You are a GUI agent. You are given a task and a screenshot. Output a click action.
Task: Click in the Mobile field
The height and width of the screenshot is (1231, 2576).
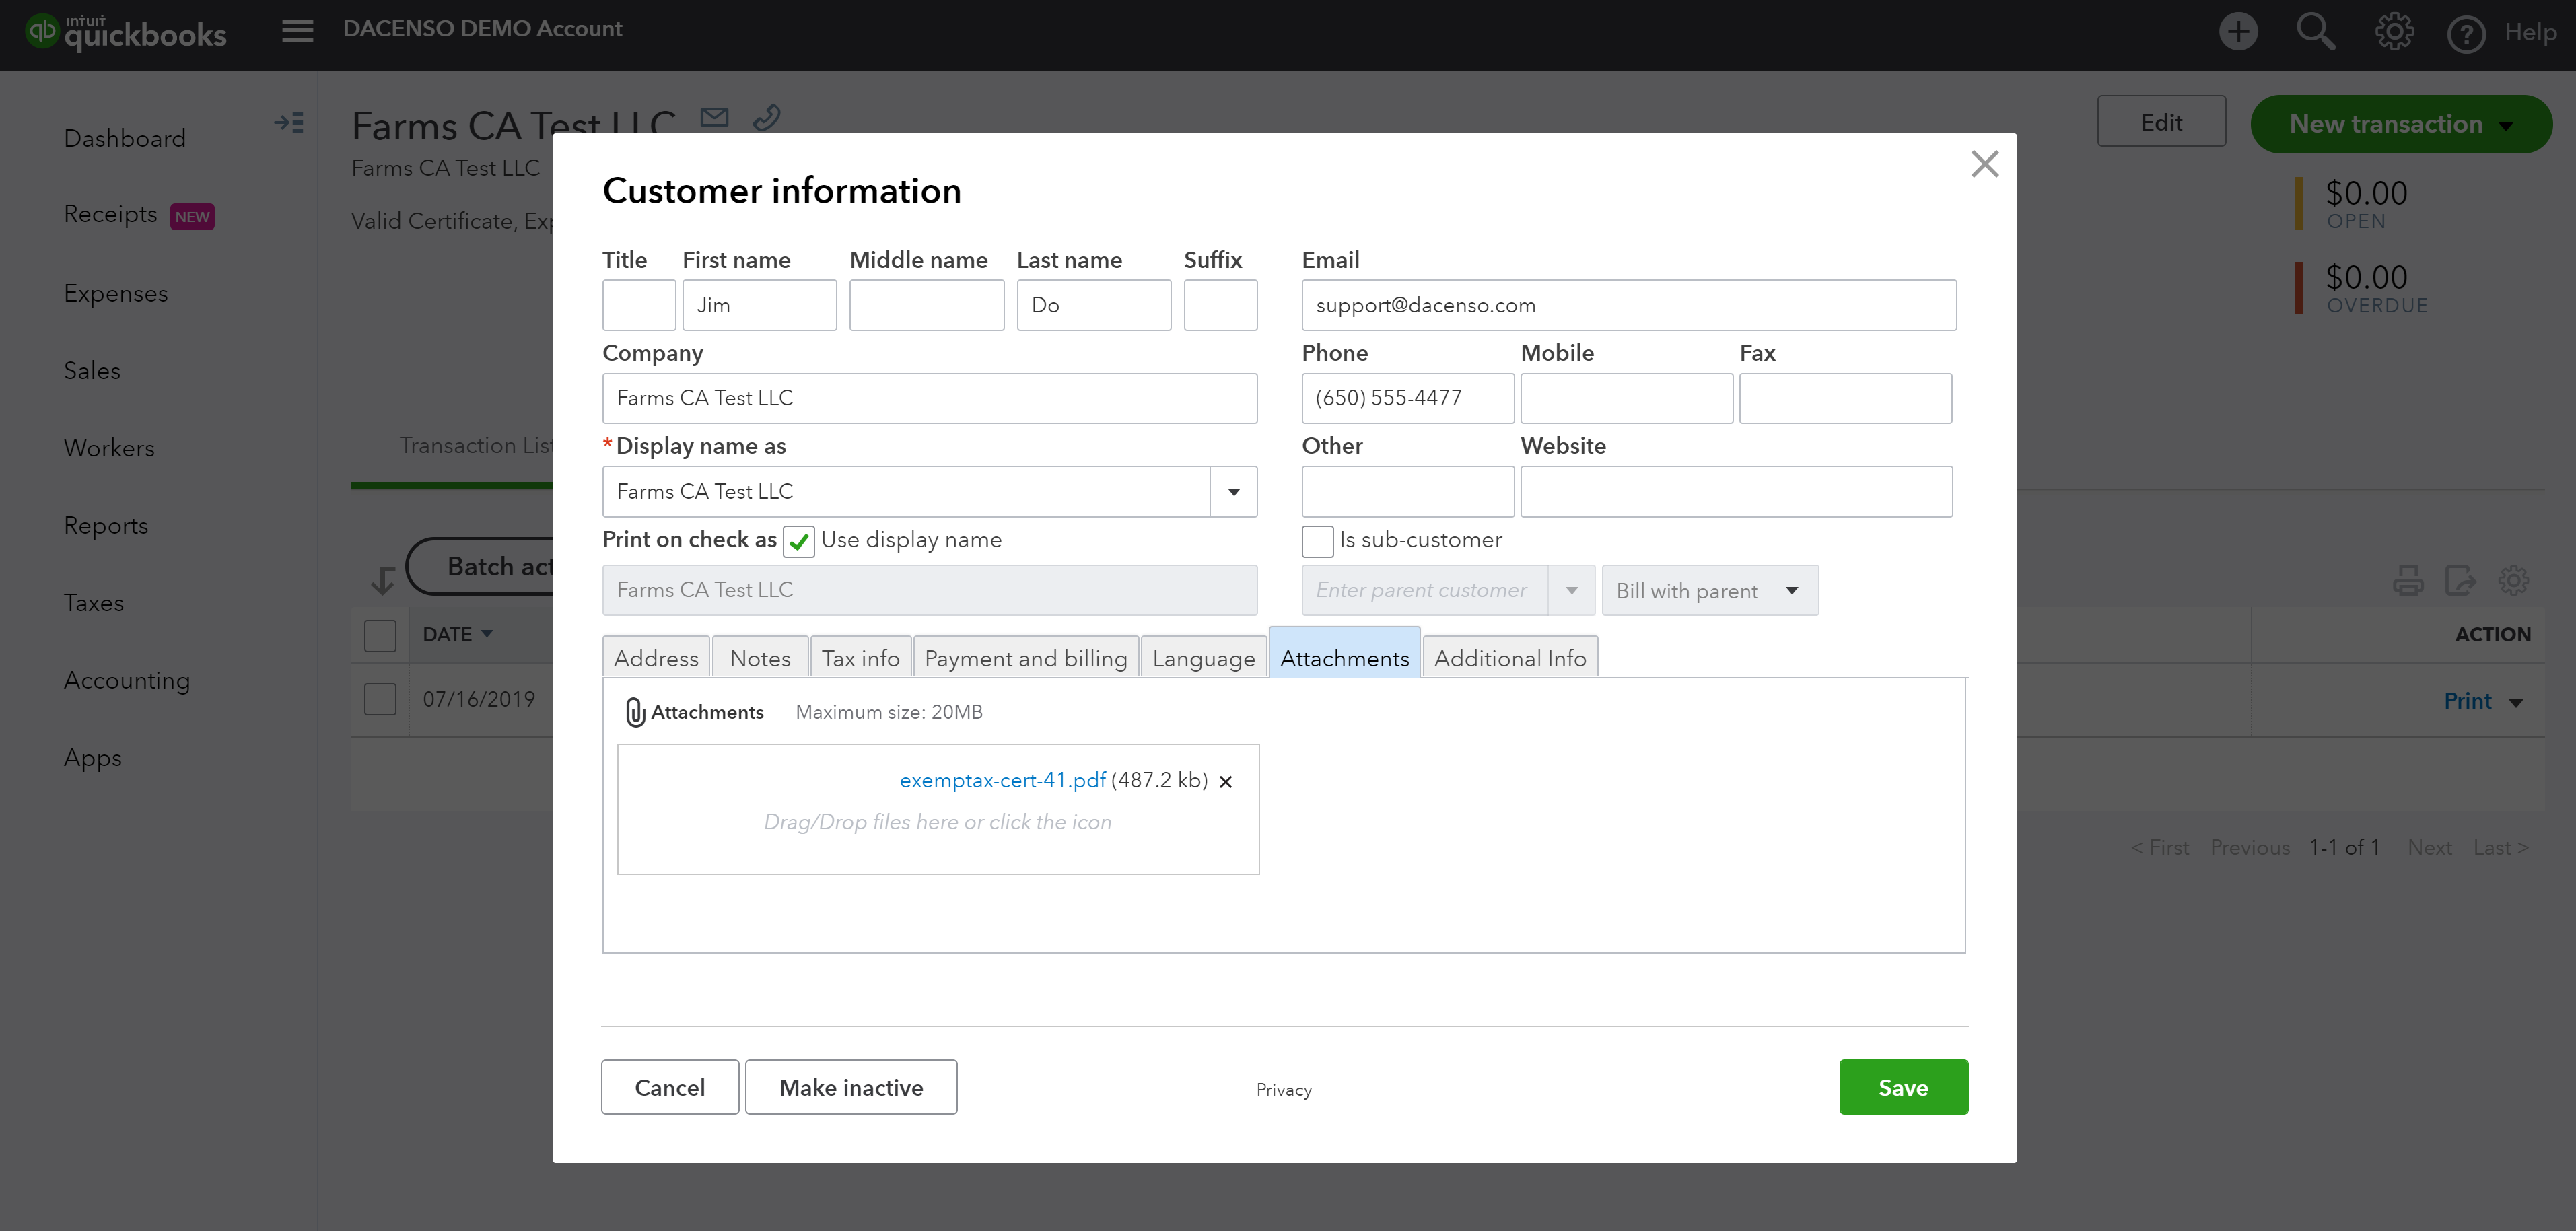pyautogui.click(x=1626, y=398)
